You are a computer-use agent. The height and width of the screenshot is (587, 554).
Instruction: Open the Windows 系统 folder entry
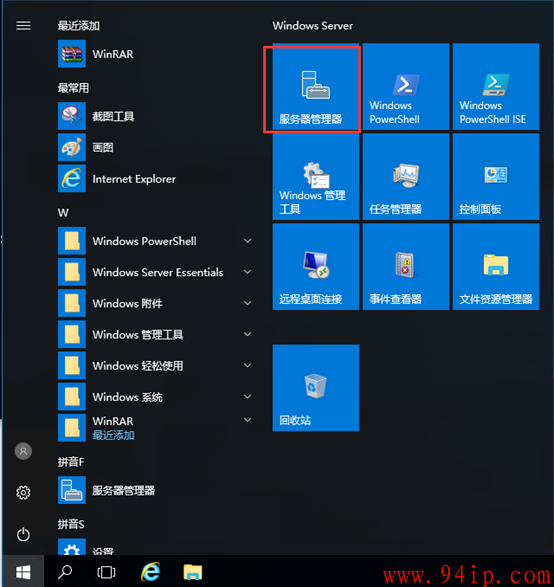[155, 396]
